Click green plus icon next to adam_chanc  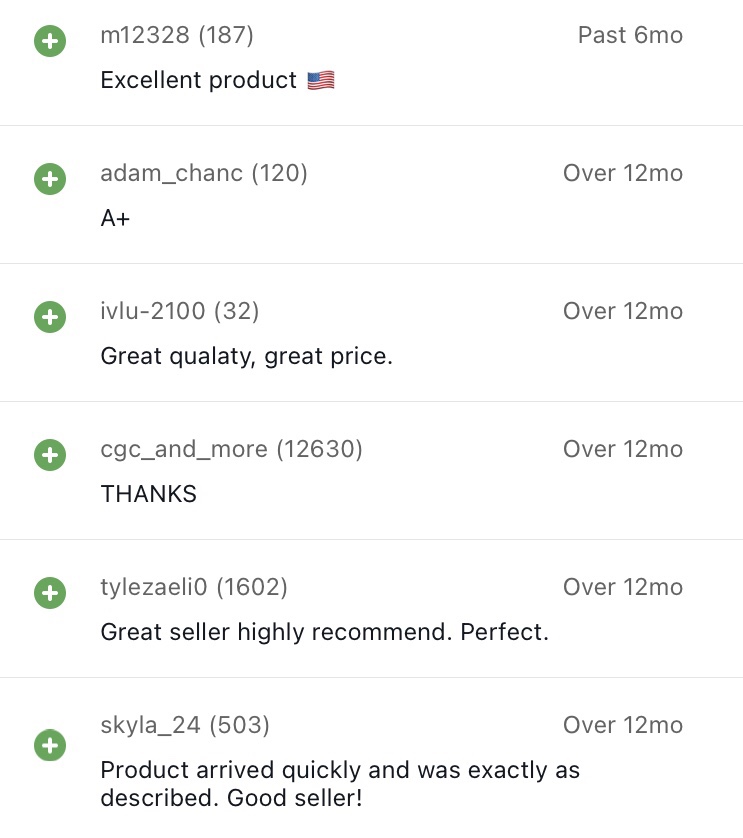tap(49, 180)
